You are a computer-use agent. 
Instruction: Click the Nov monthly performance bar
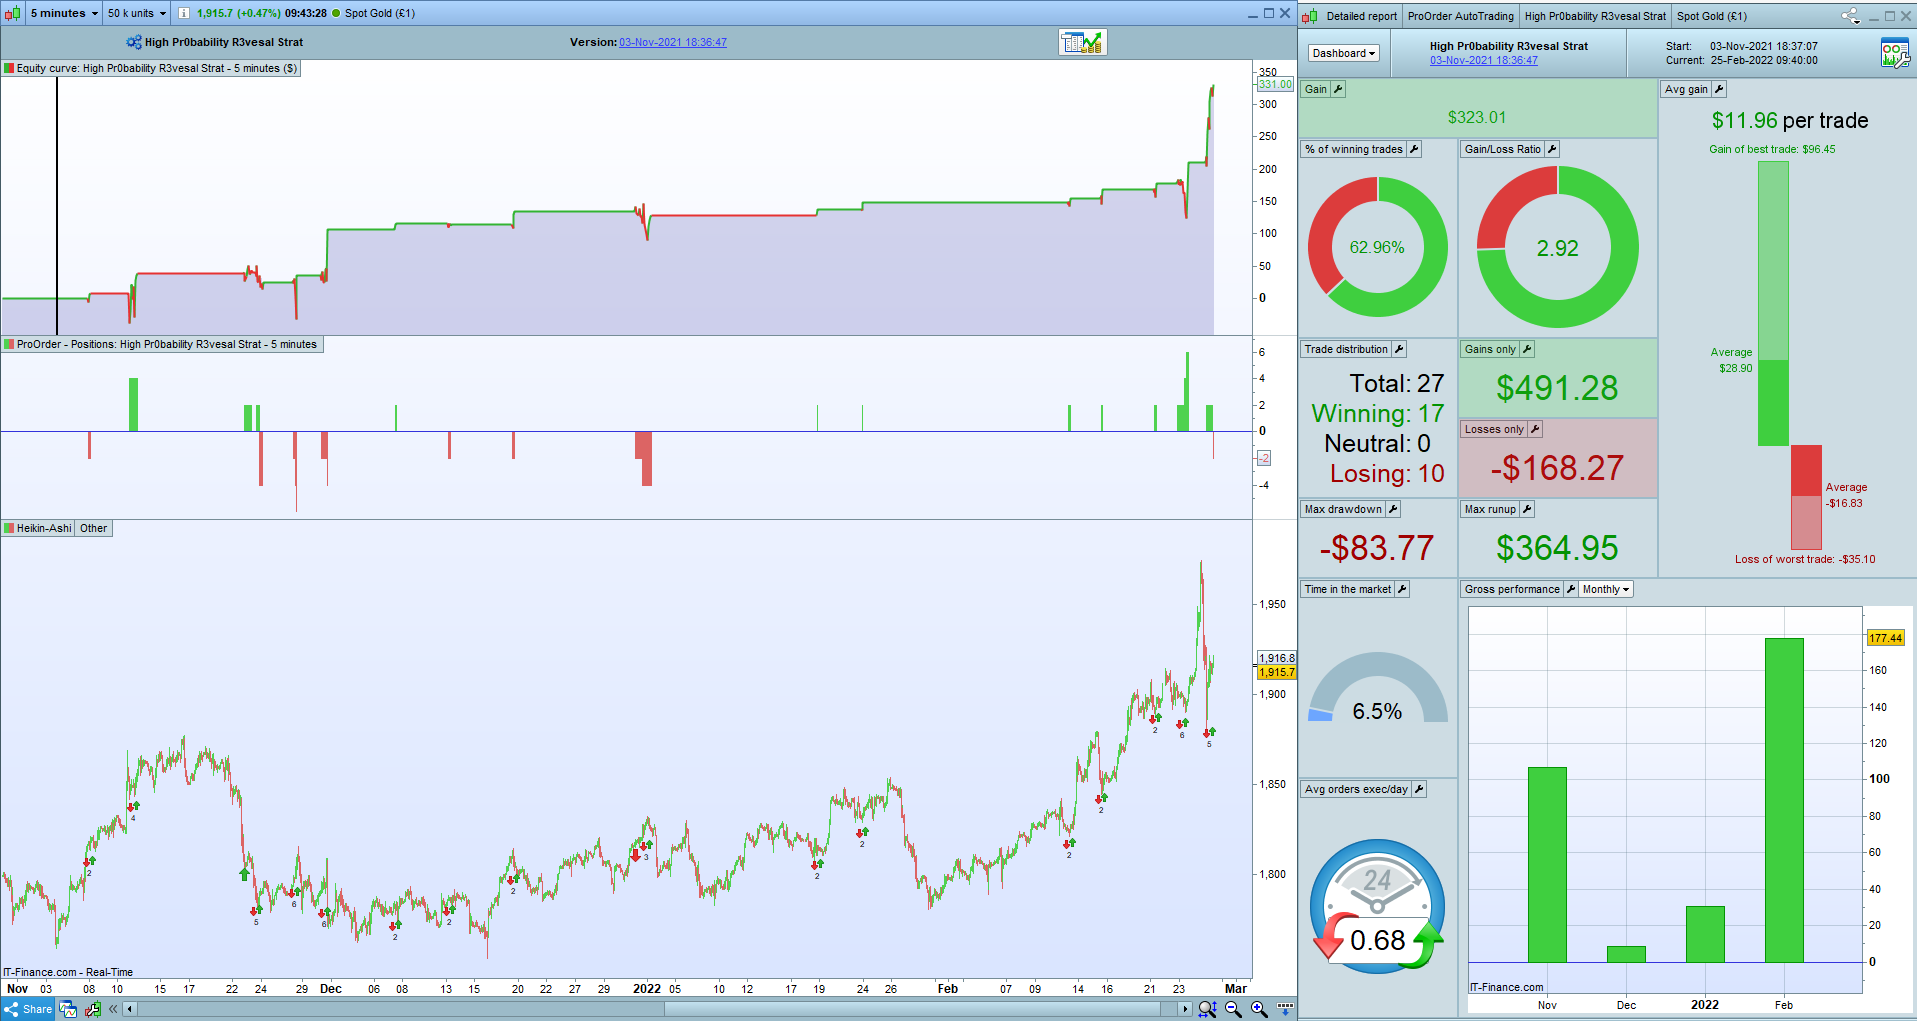pos(1547,865)
